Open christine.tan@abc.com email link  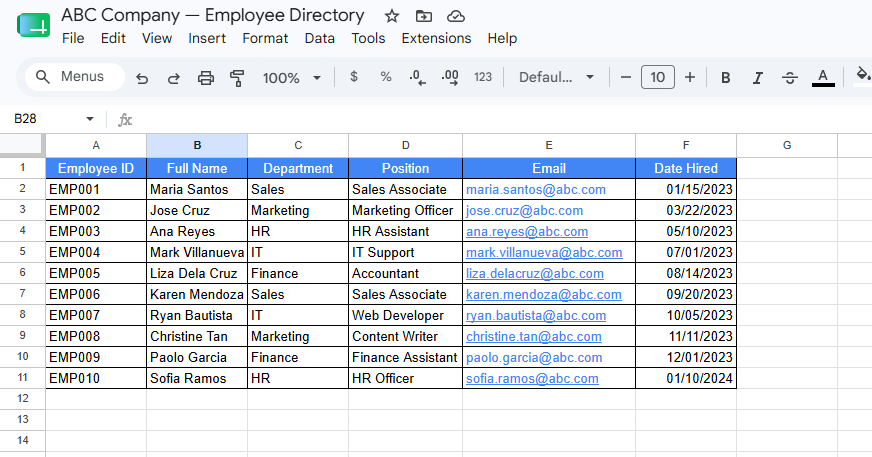tap(533, 336)
